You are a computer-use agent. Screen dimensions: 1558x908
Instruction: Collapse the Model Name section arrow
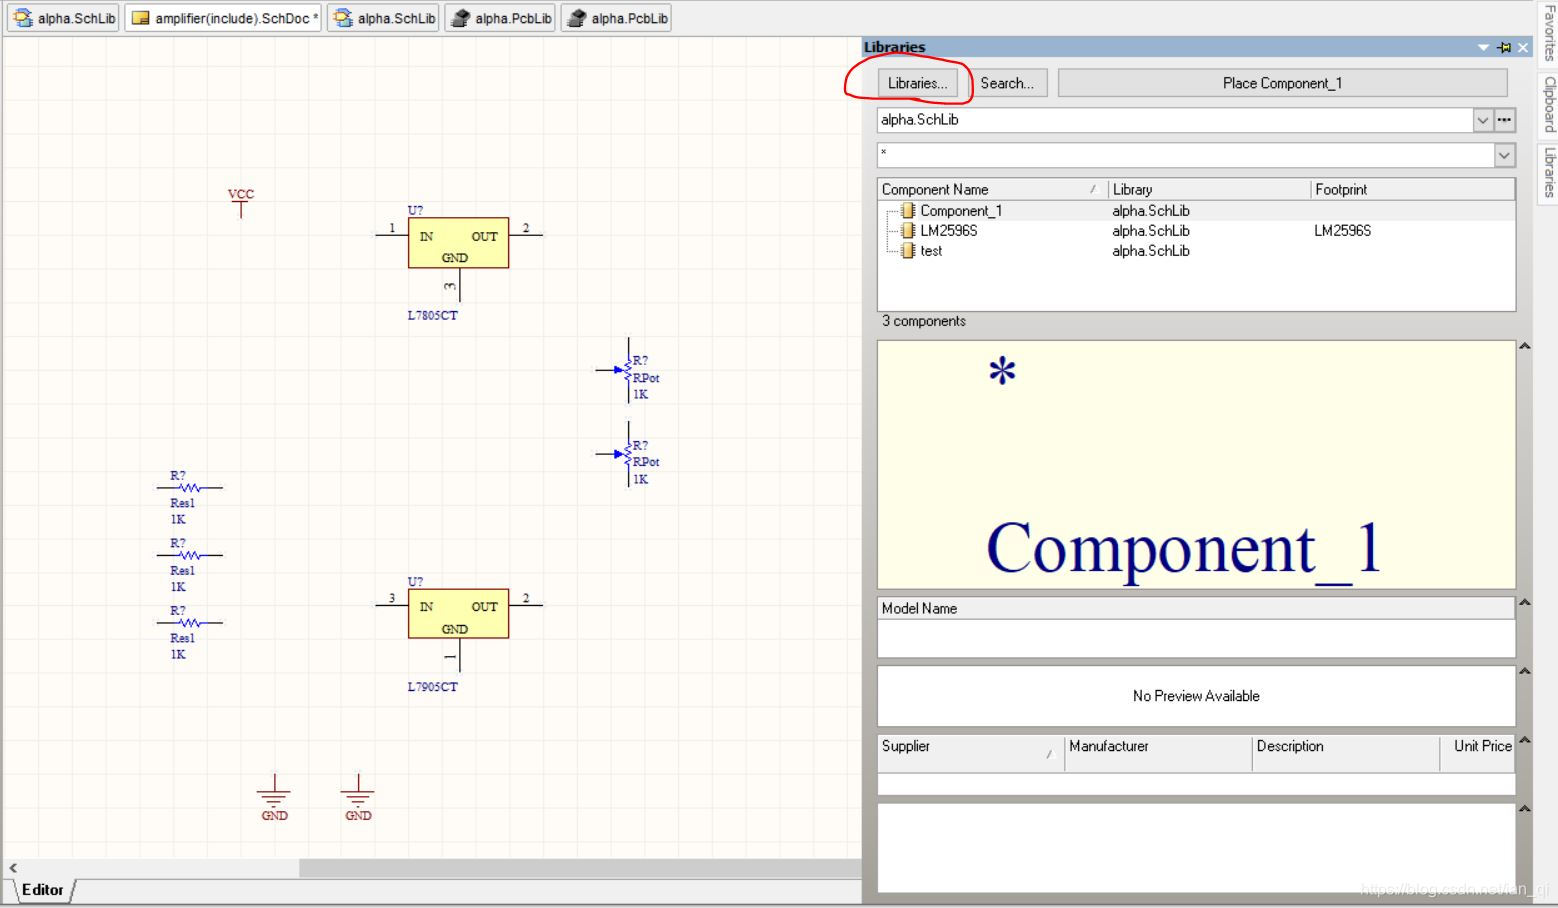point(1525,603)
